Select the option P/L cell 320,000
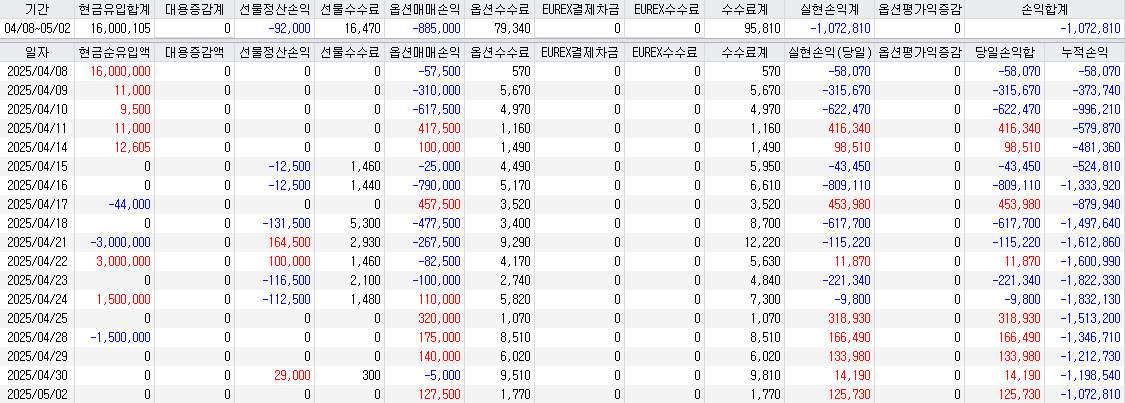 (x=424, y=319)
